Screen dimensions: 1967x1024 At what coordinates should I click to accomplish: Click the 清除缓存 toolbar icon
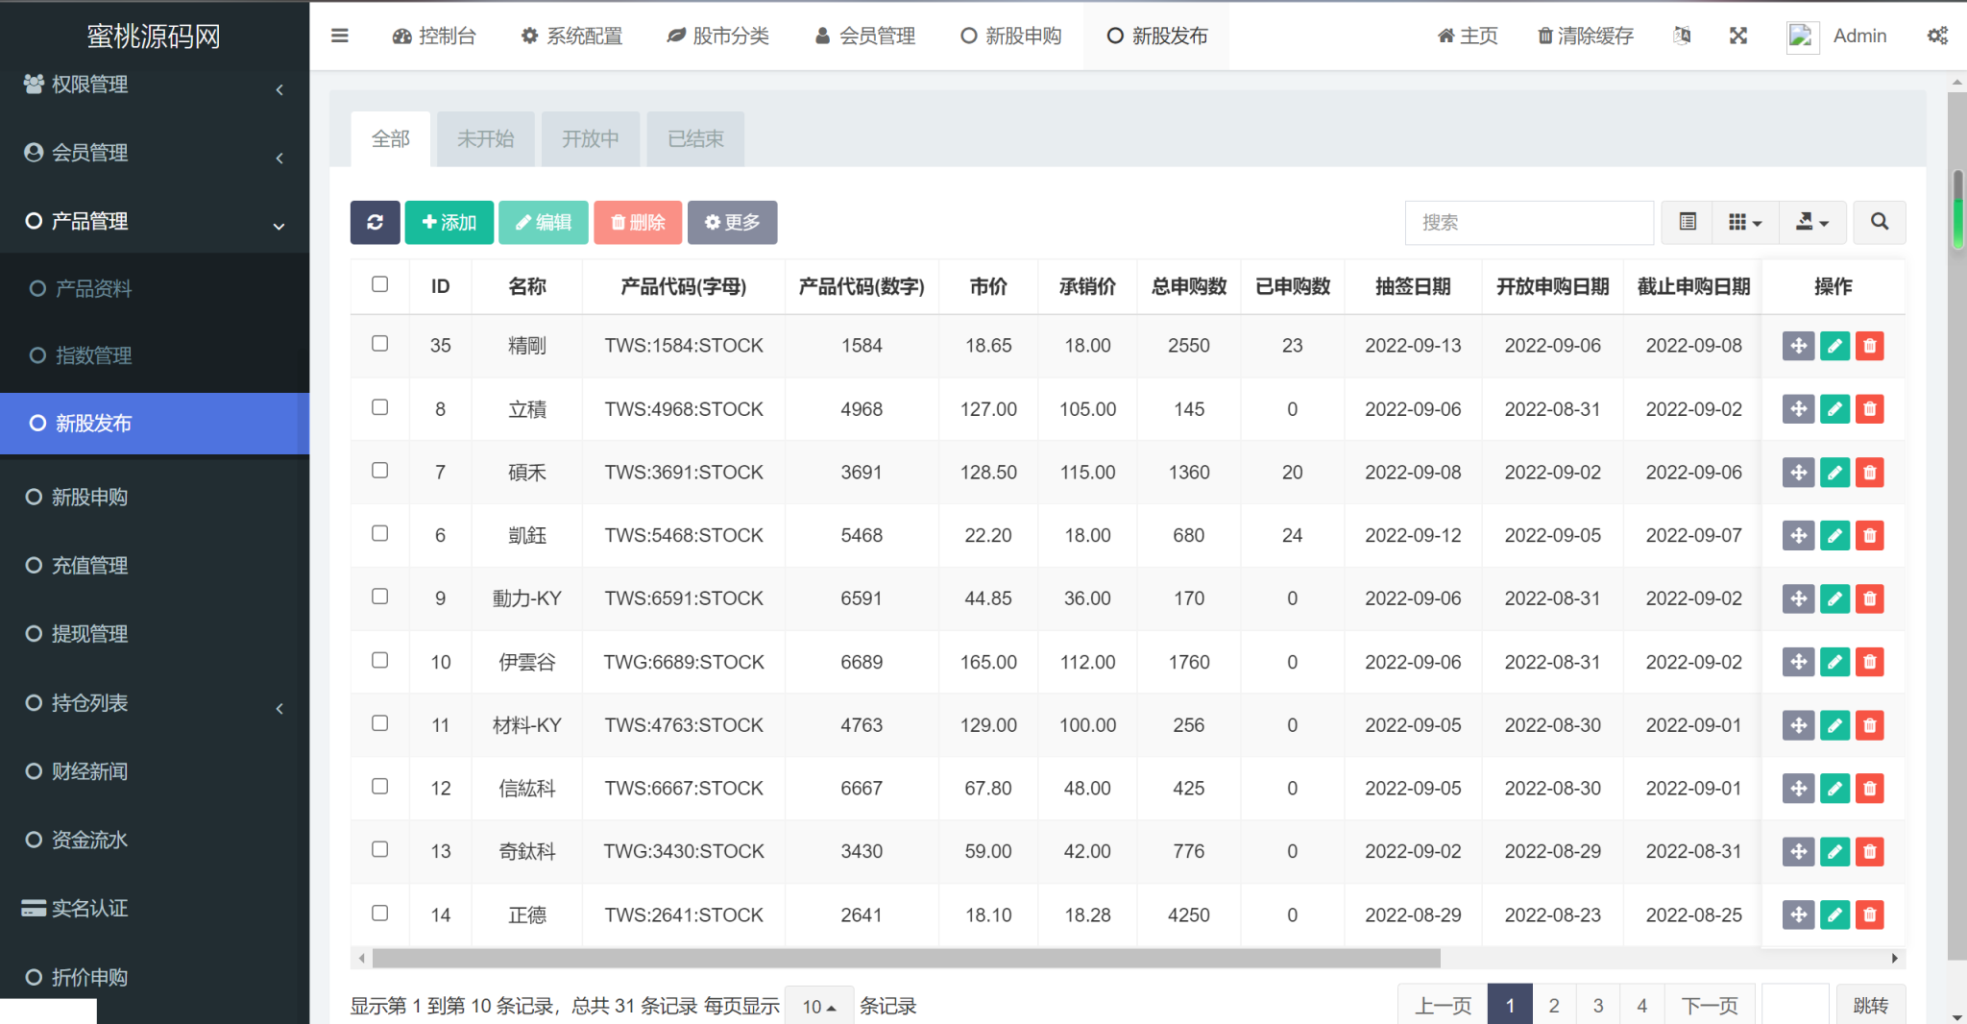pos(1584,36)
